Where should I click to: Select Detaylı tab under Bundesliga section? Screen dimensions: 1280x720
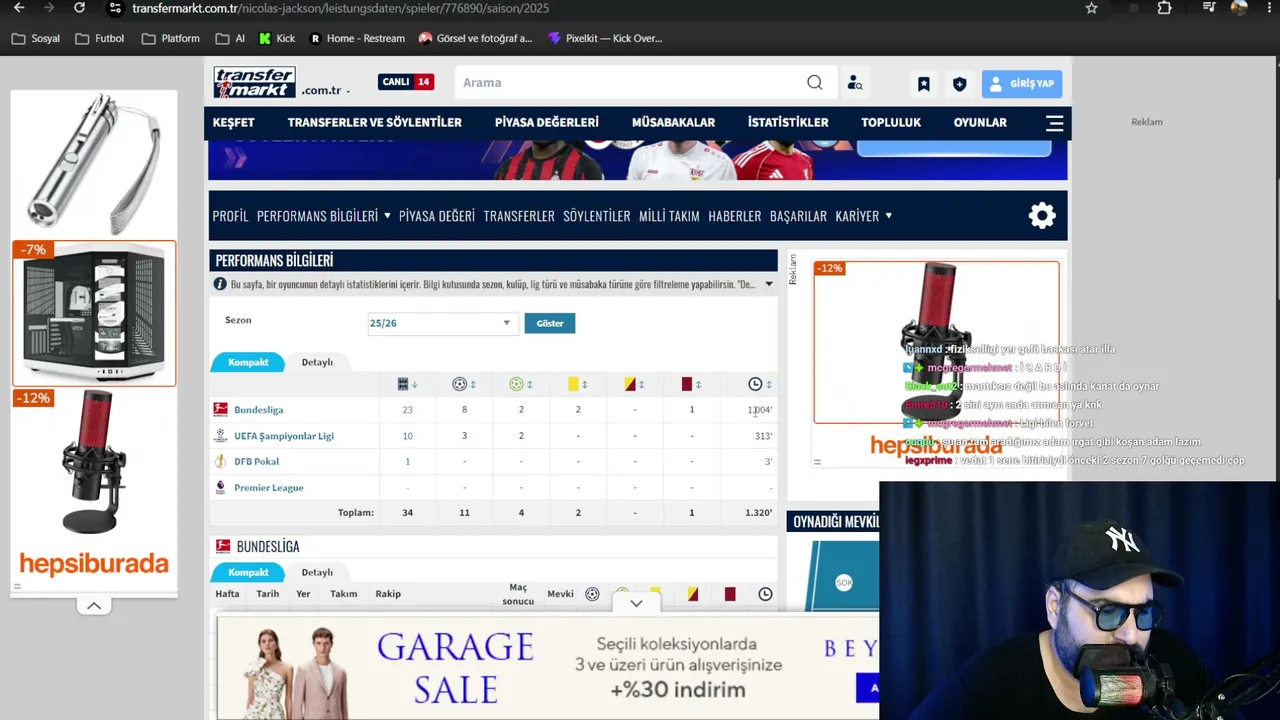[317, 572]
